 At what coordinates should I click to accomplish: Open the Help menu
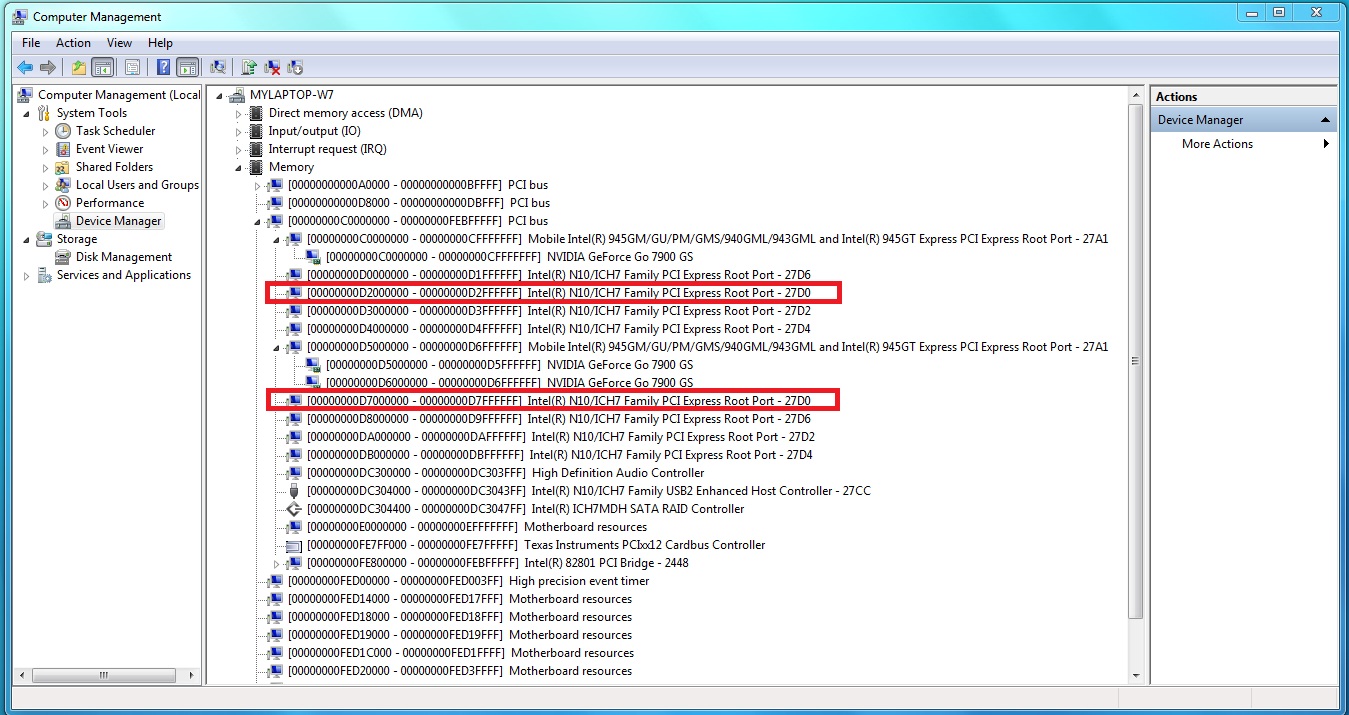pos(160,43)
